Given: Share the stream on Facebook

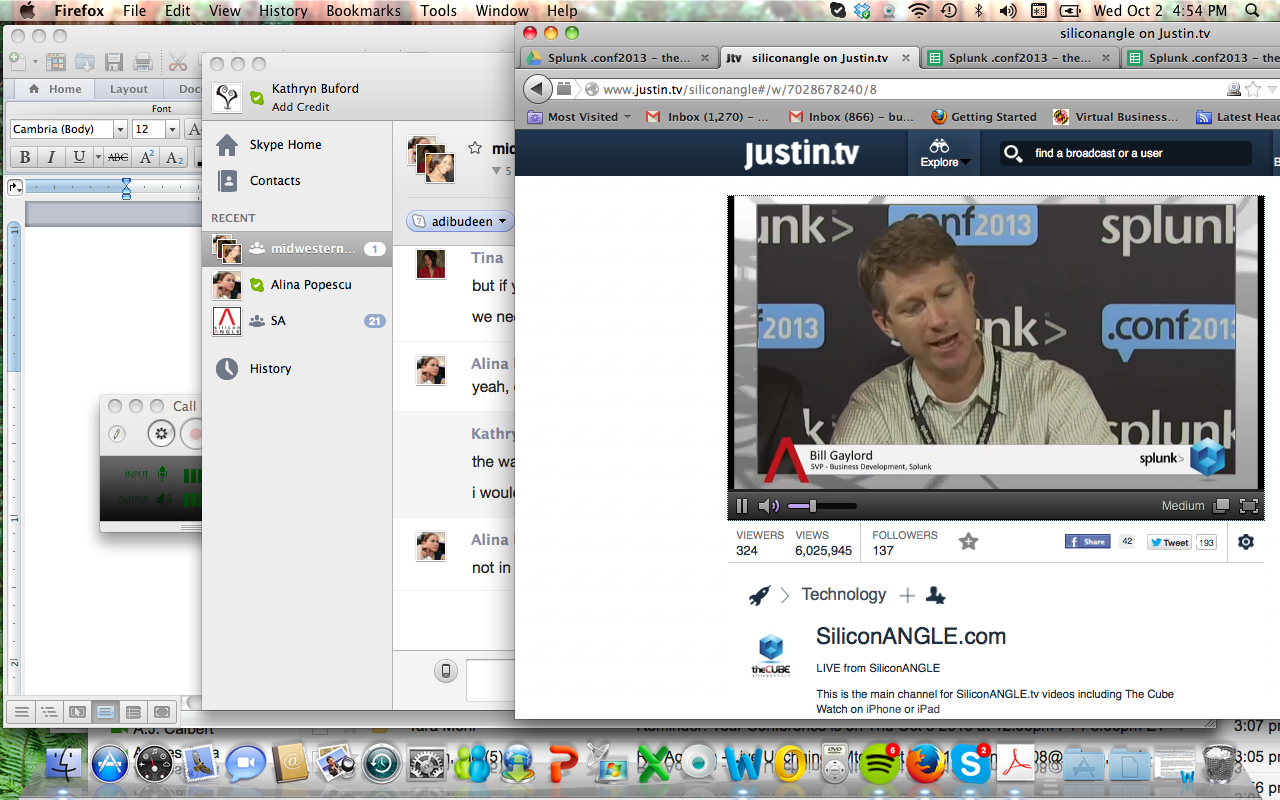Looking at the screenshot, I should tap(1087, 542).
